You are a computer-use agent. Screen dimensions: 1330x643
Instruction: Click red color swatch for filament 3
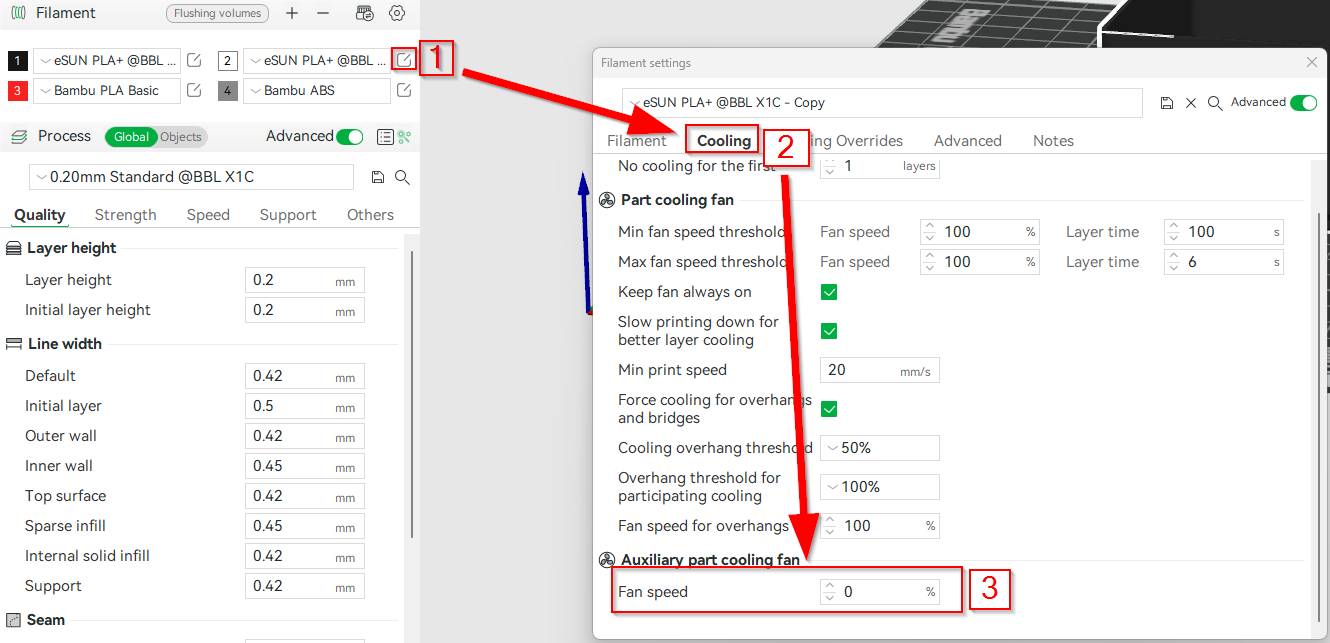point(18,91)
